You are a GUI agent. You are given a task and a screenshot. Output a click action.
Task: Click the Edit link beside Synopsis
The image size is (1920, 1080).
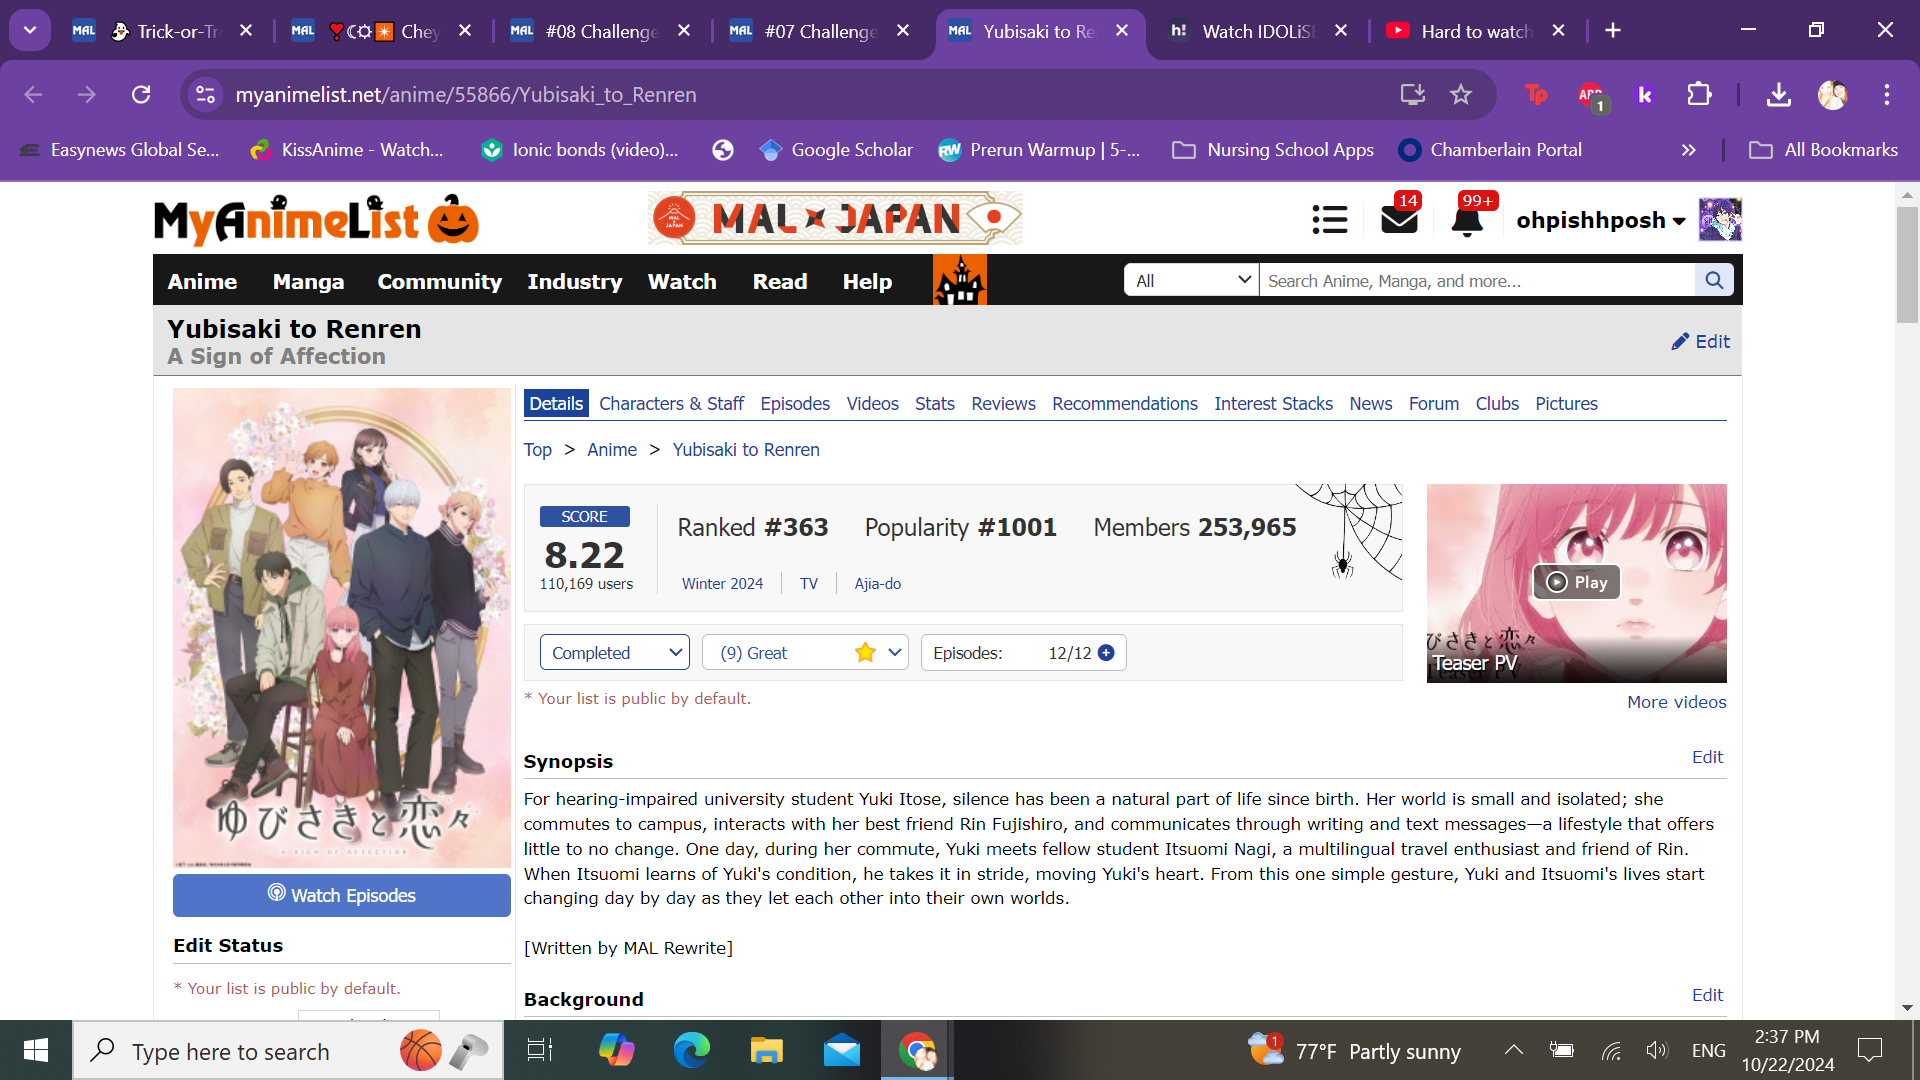coord(1707,757)
